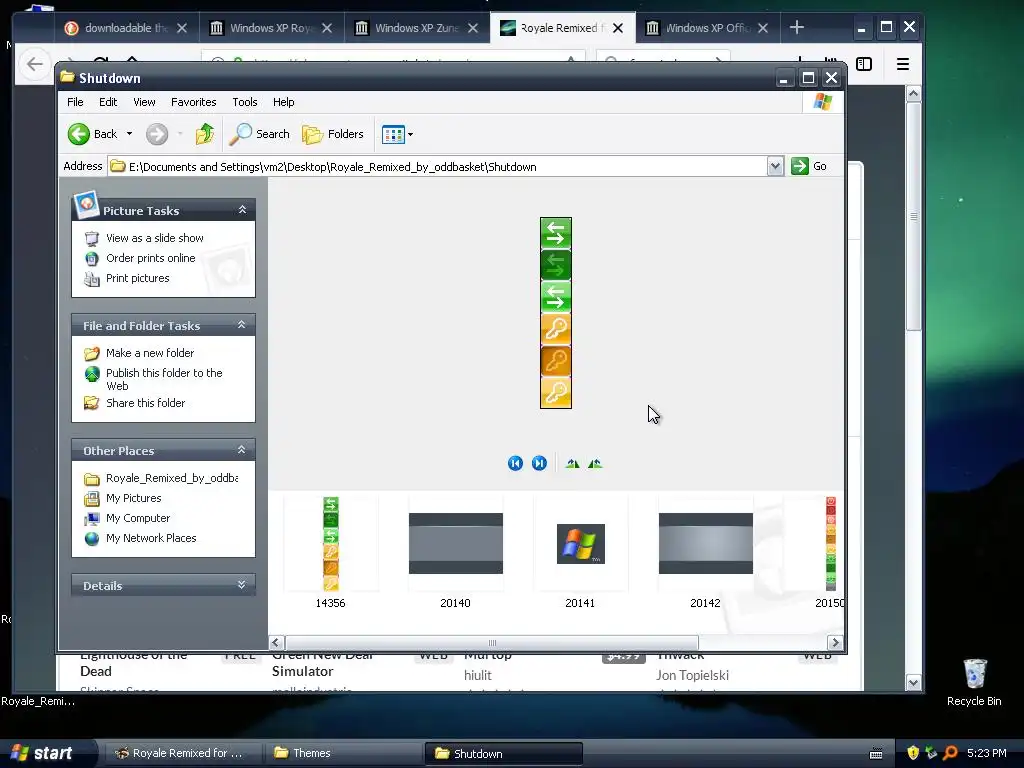Switch to Windows XP Zune browser tab
This screenshot has width=1024, height=768.
[x=417, y=28]
